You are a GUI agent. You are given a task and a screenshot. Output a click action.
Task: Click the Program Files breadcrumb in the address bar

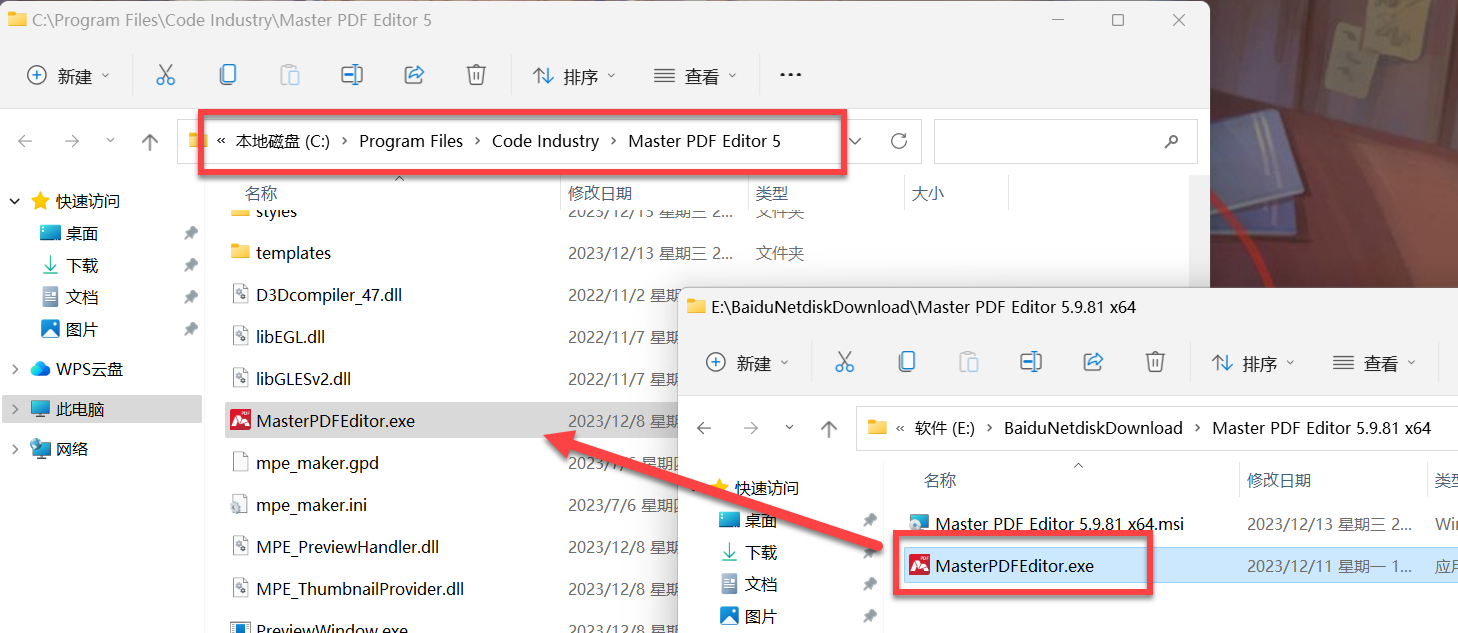(411, 142)
